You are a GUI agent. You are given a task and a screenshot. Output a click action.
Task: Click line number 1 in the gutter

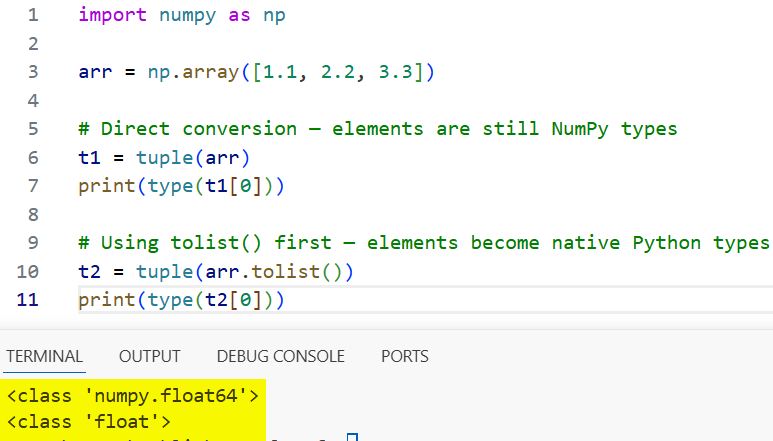(x=33, y=15)
